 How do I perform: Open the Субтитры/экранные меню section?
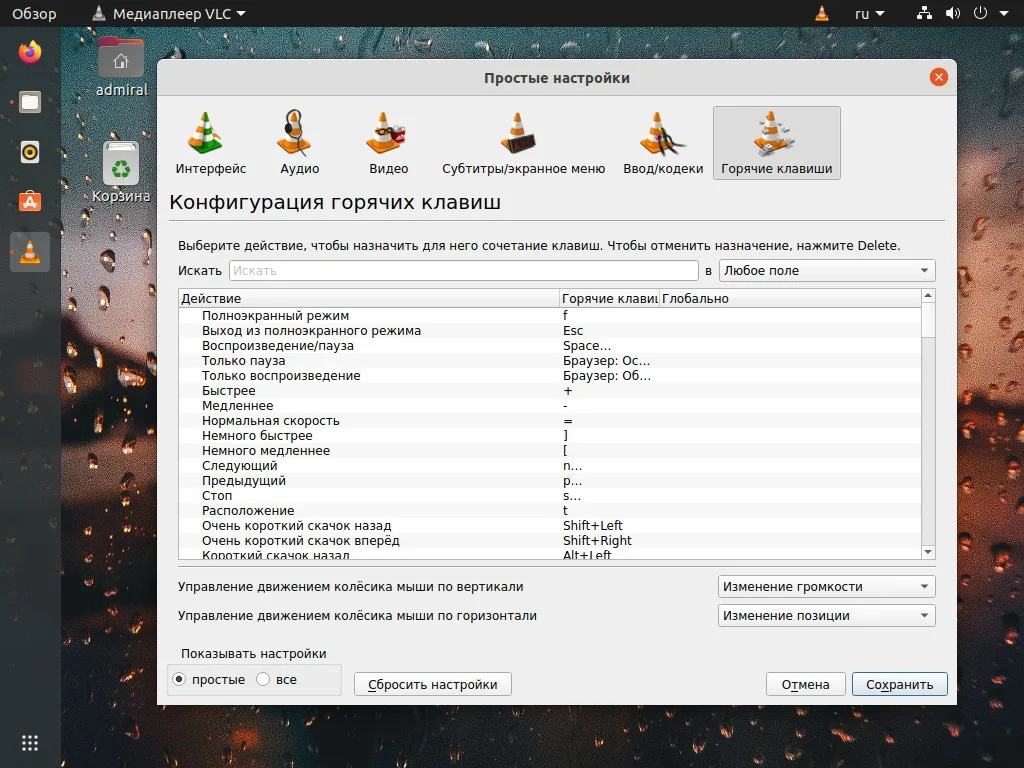[523, 142]
